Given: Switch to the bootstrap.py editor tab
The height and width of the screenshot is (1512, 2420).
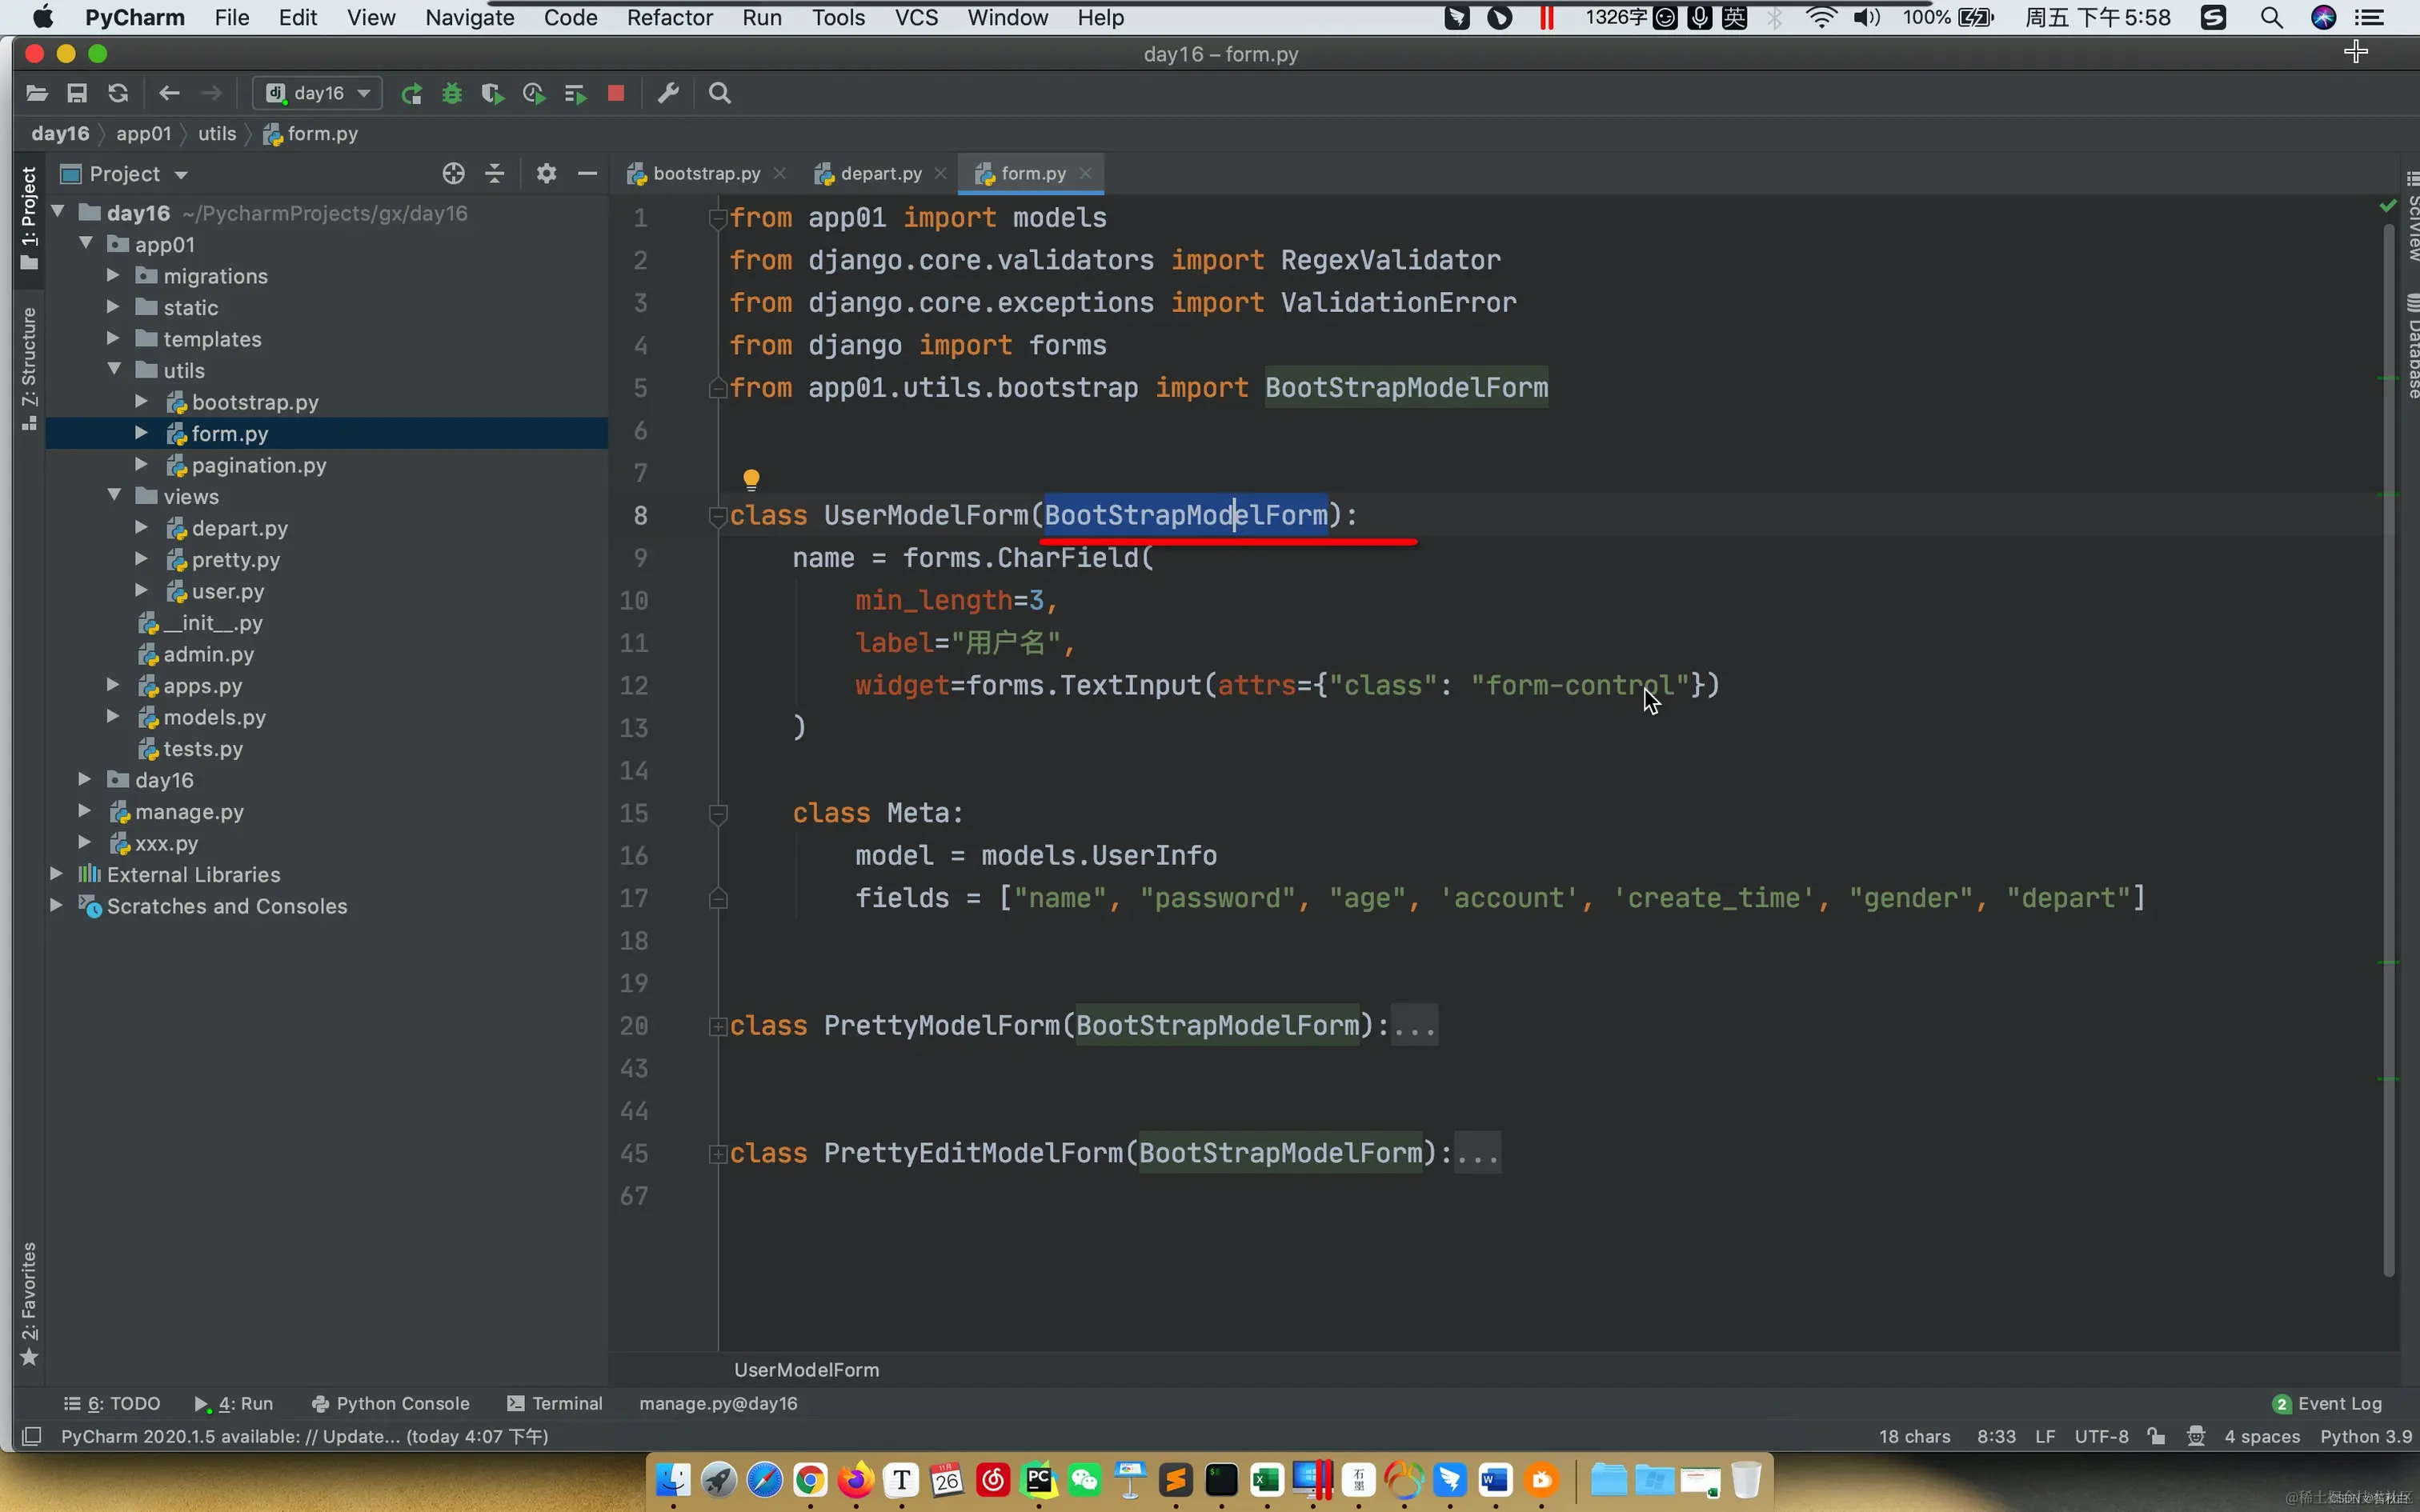Looking at the screenshot, I should point(705,174).
